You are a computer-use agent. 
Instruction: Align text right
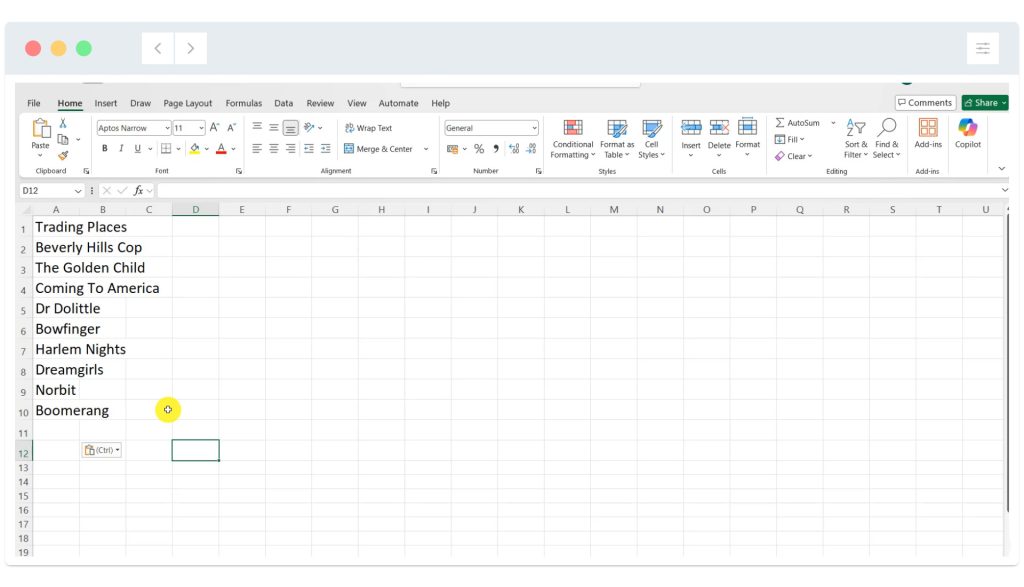pyautogui.click(x=291, y=149)
